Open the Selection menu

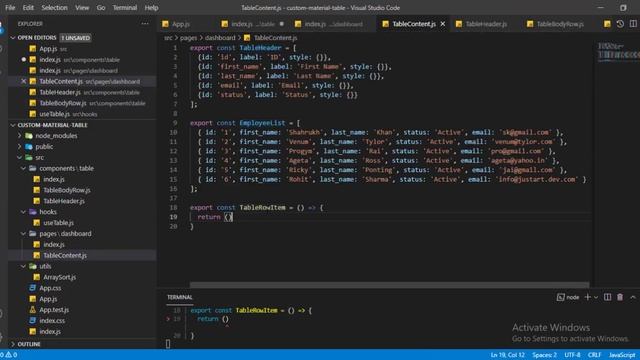[54, 8]
